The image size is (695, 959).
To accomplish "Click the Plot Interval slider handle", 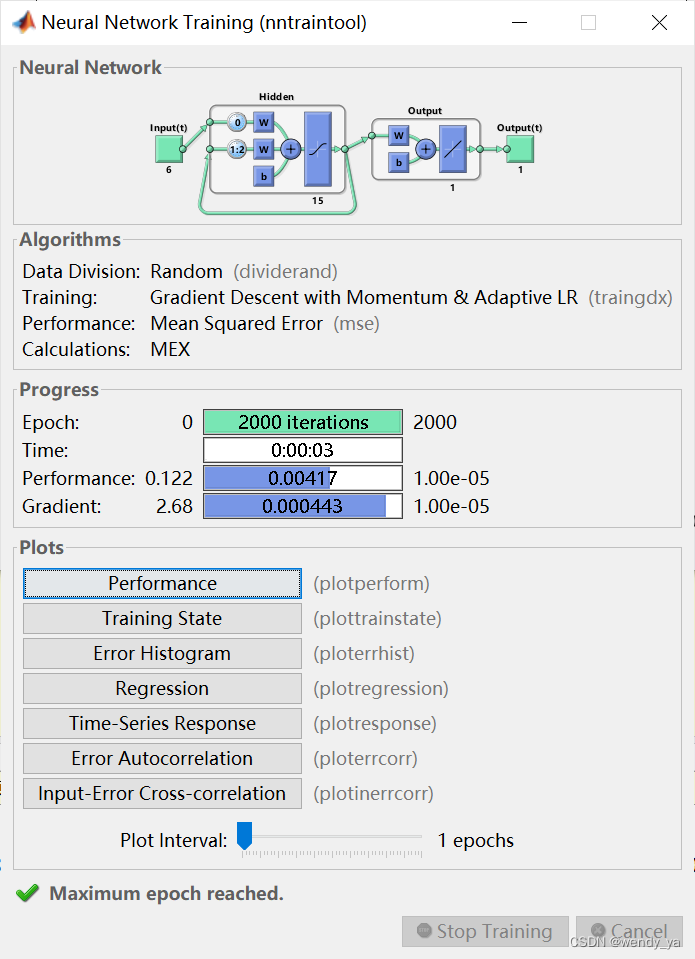I will [244, 837].
